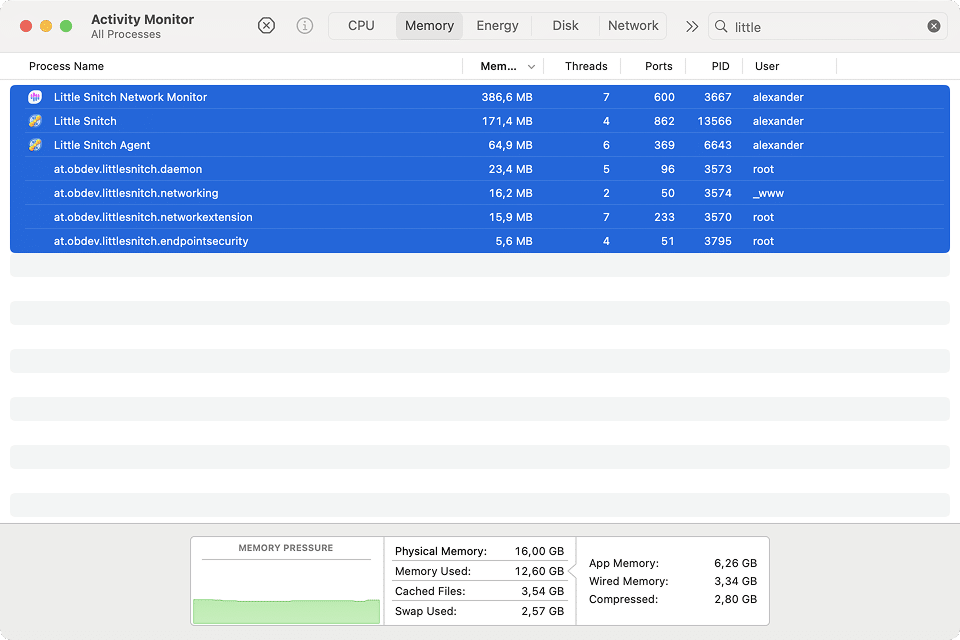
Task: Open process details with the Inspect (i) icon
Action: (x=304, y=25)
